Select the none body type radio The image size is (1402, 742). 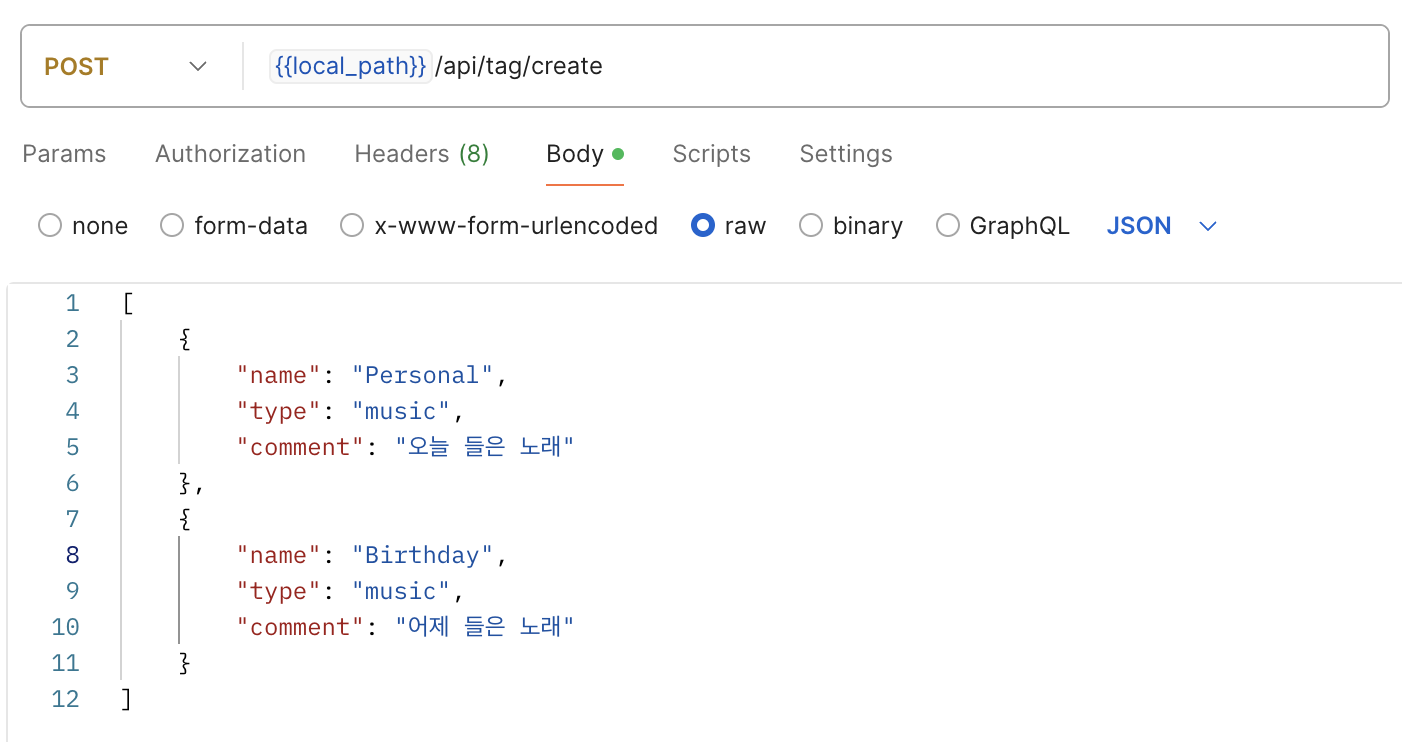(x=50, y=226)
